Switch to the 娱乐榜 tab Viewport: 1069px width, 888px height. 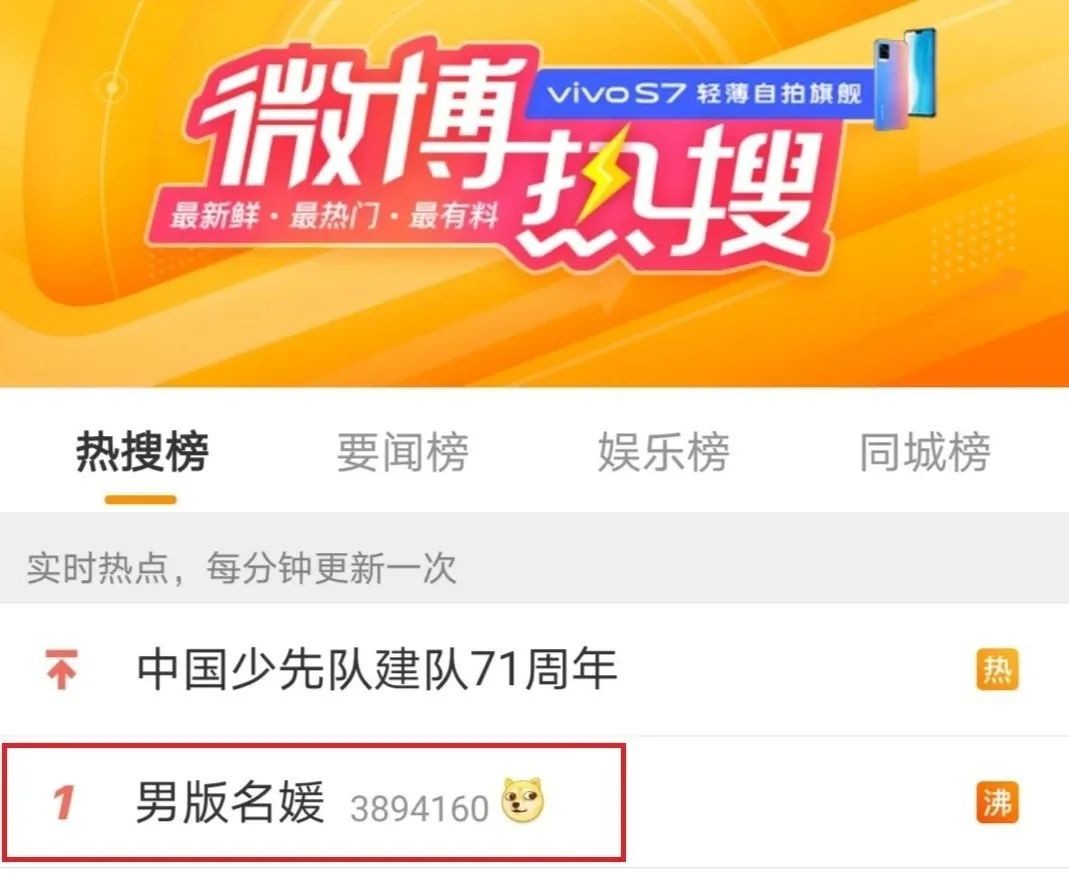[x=663, y=452]
